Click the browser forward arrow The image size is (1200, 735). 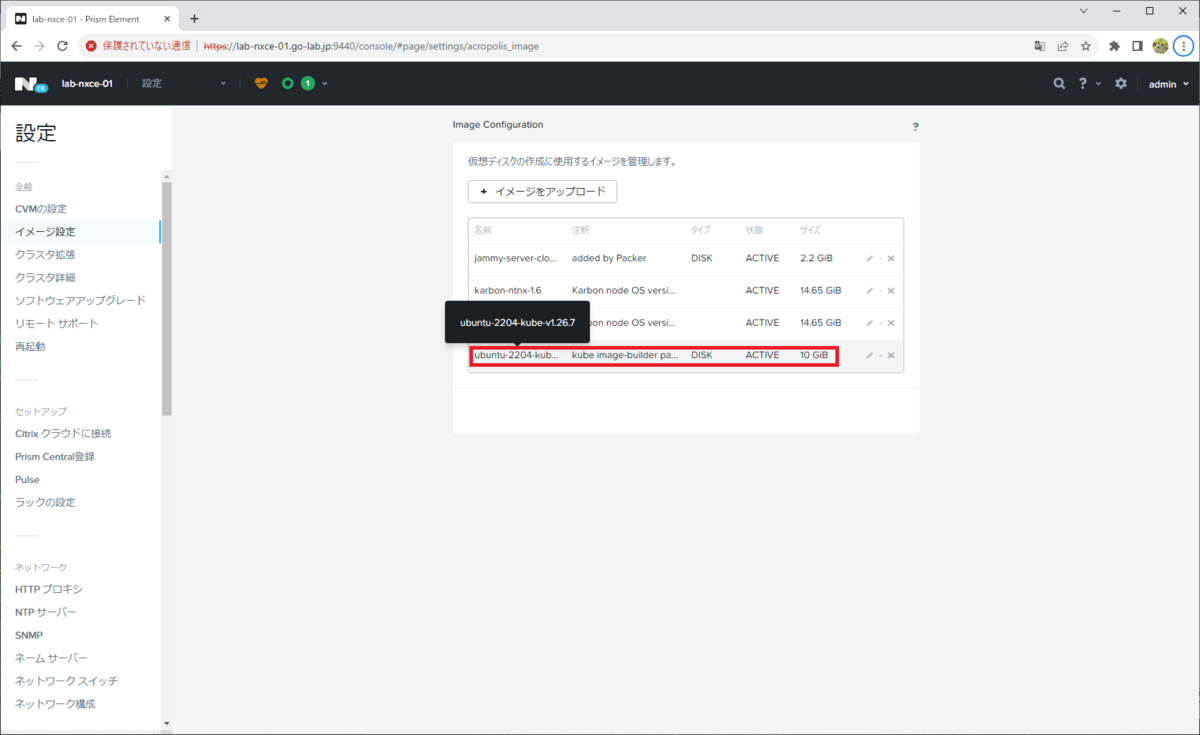39,46
